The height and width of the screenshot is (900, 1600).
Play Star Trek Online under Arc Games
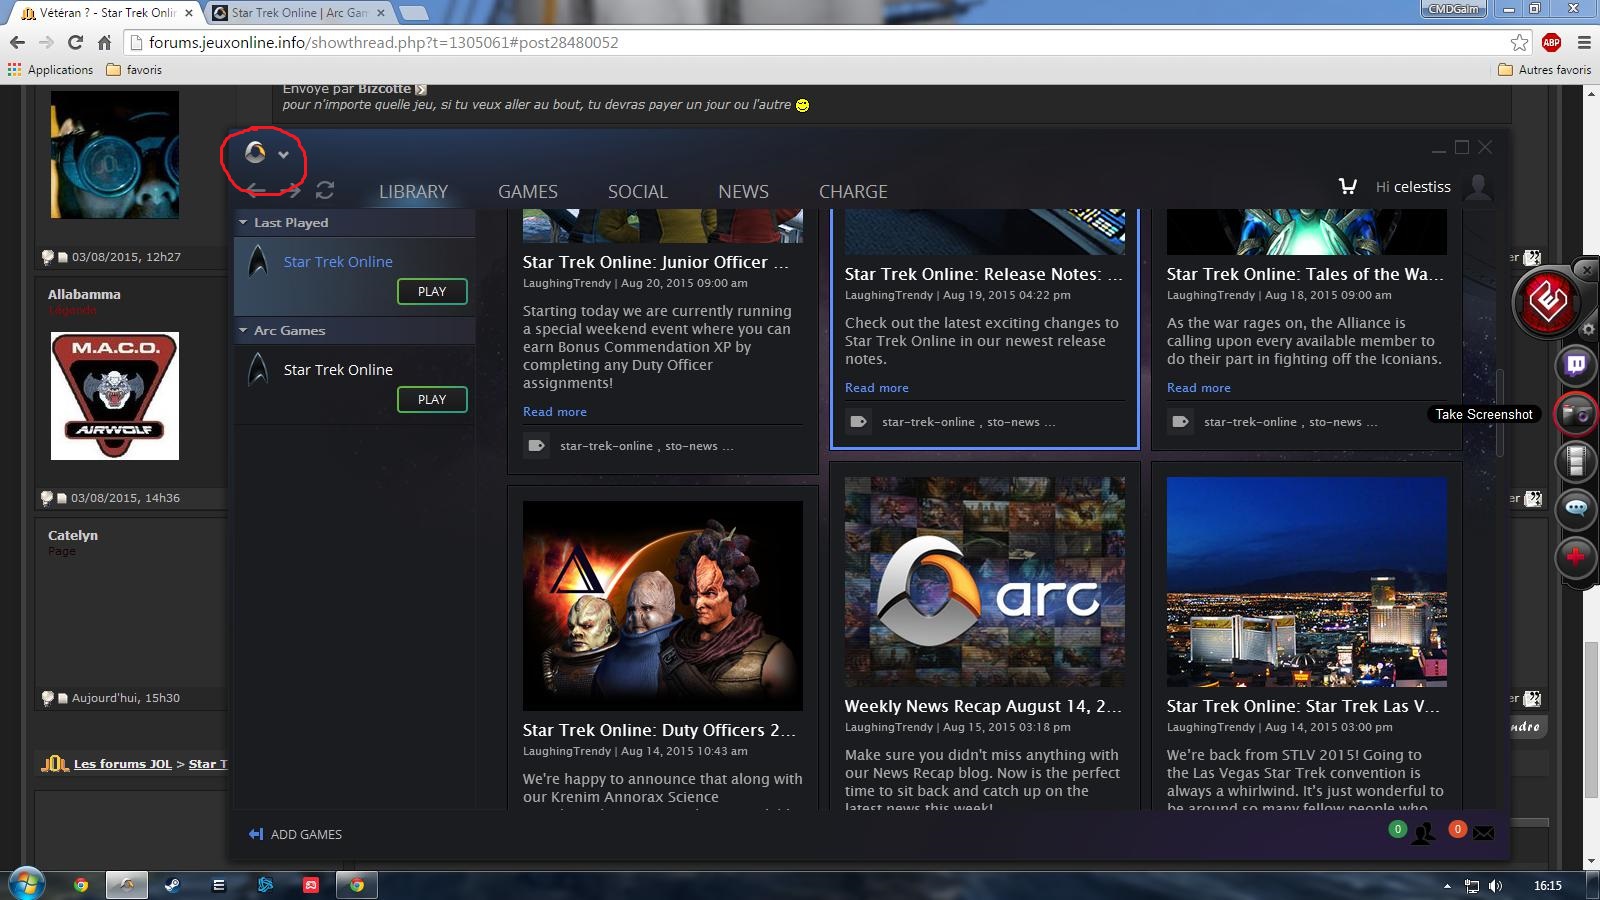432,399
